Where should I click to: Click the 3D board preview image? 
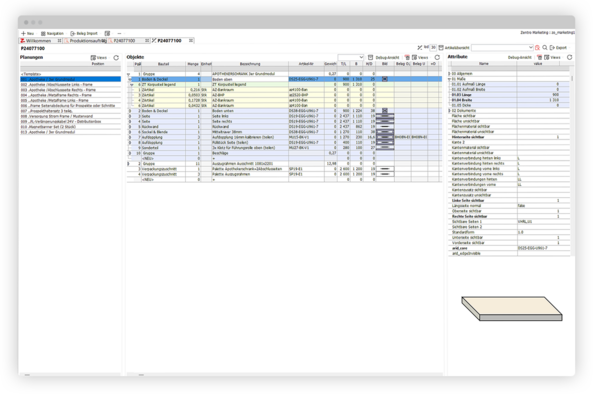pyautogui.click(x=512, y=309)
